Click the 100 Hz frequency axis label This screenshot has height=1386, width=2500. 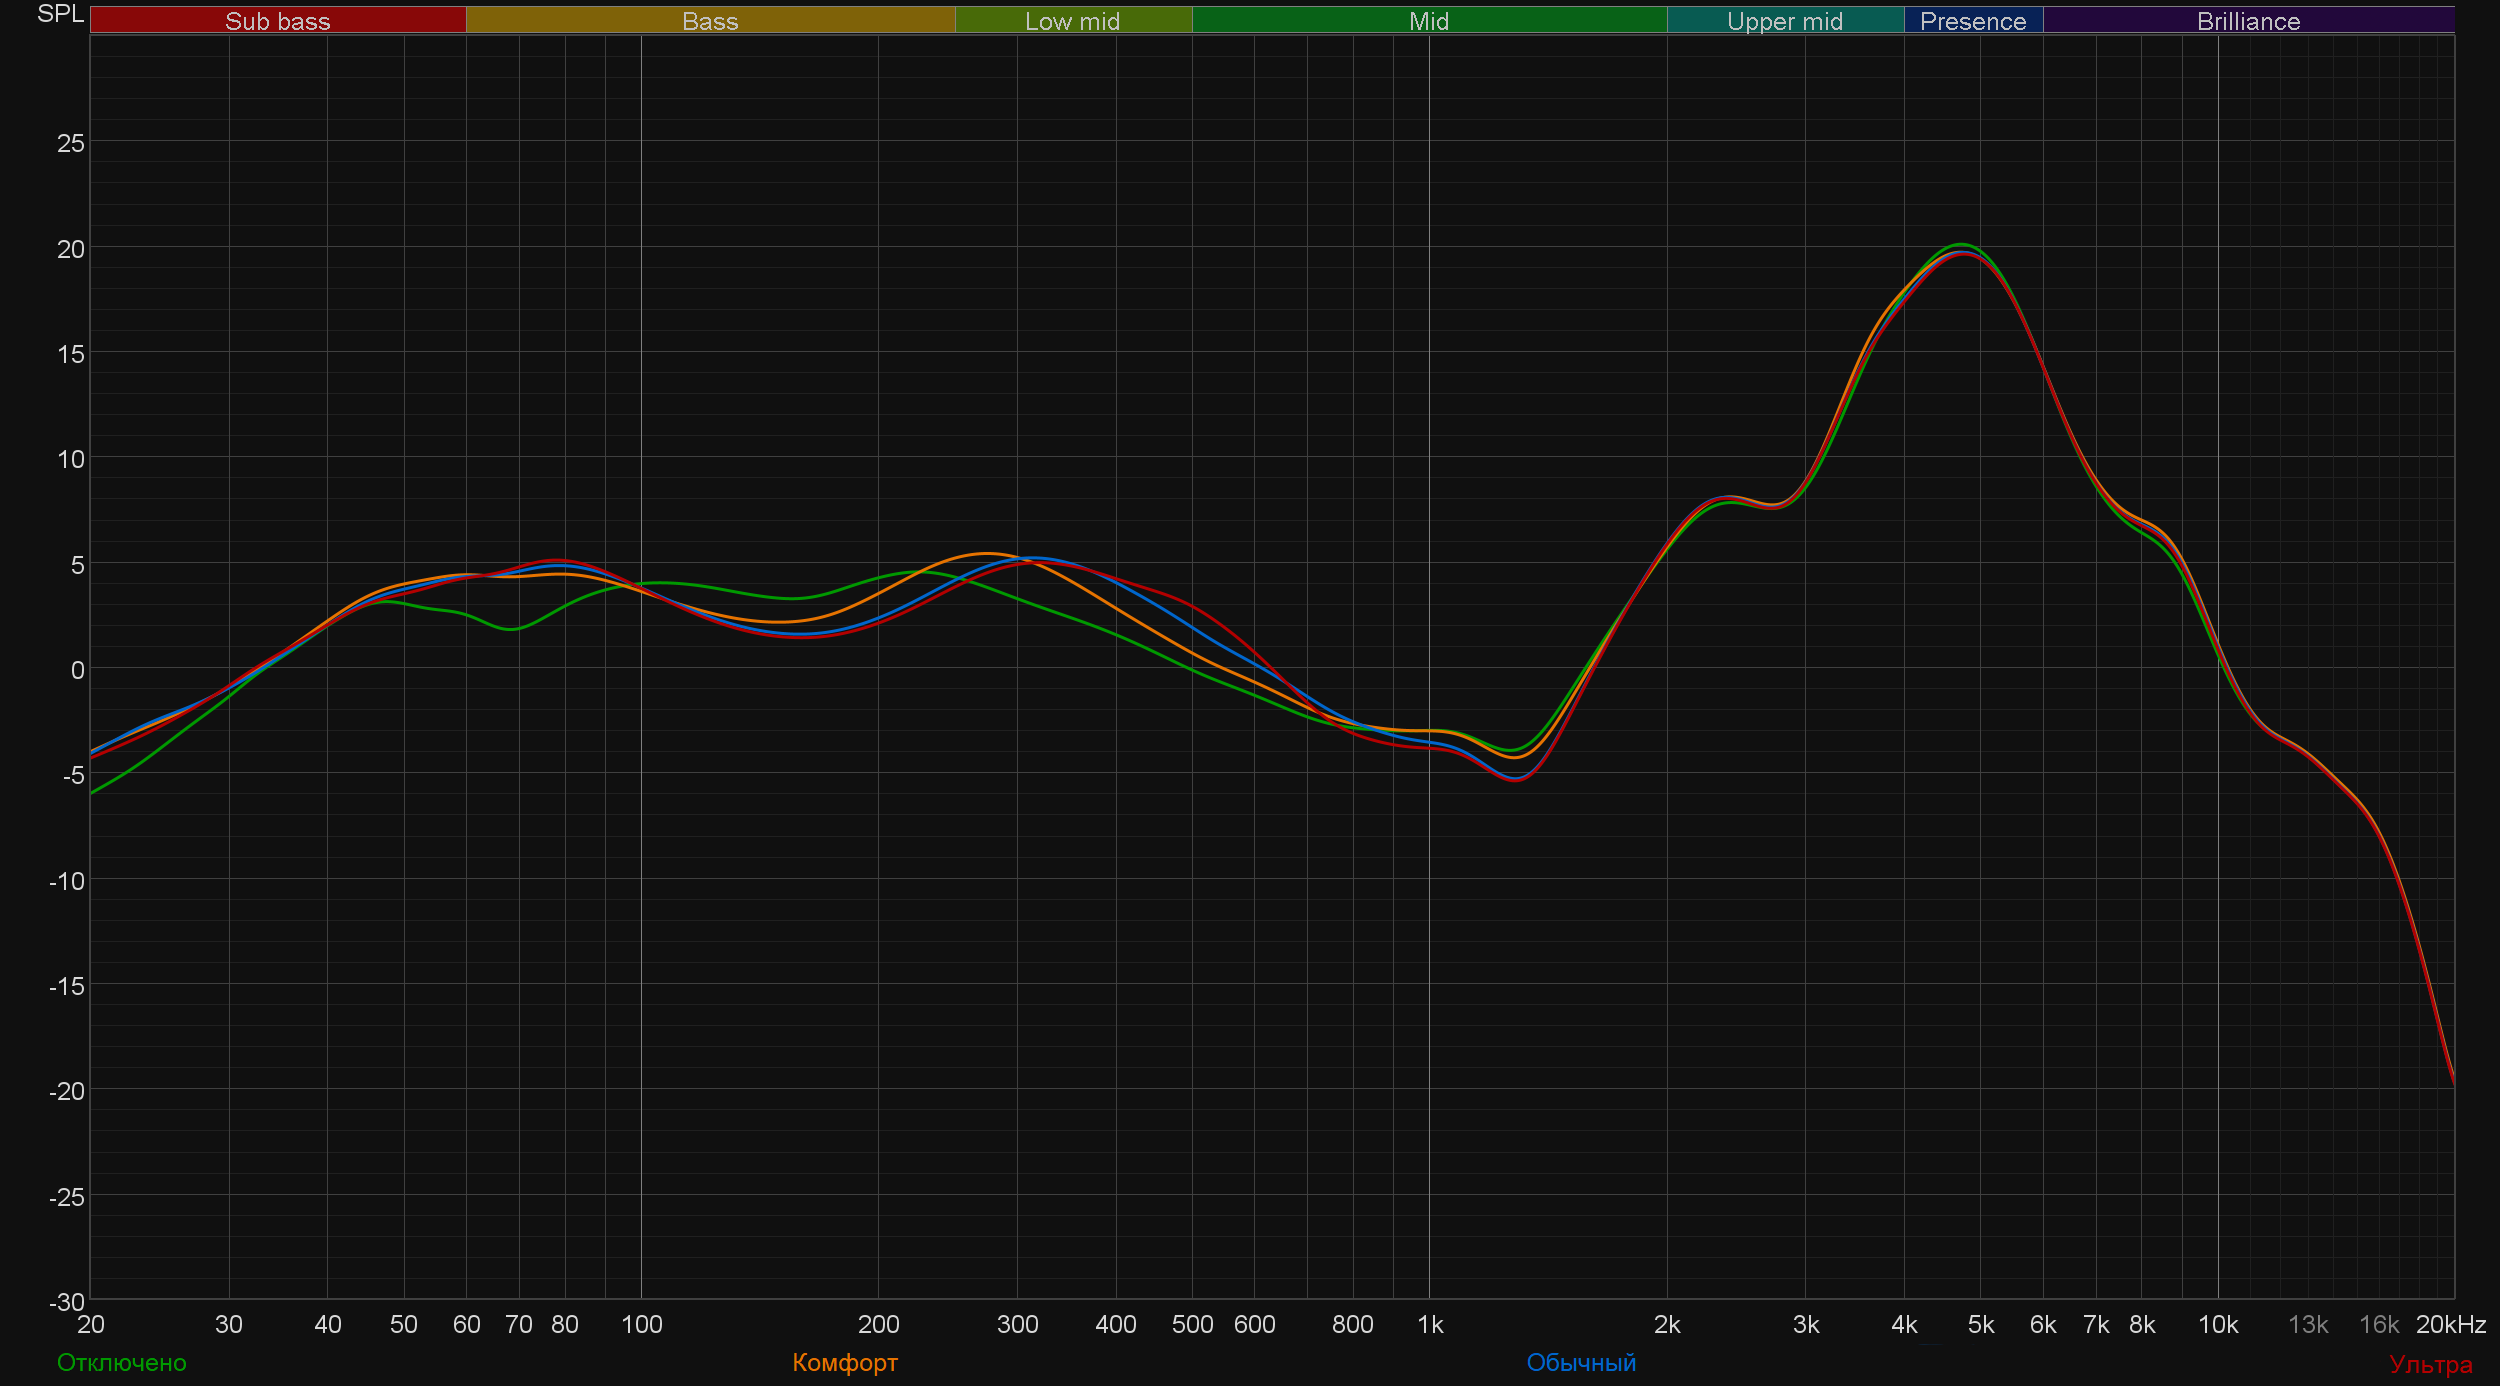tap(641, 1325)
